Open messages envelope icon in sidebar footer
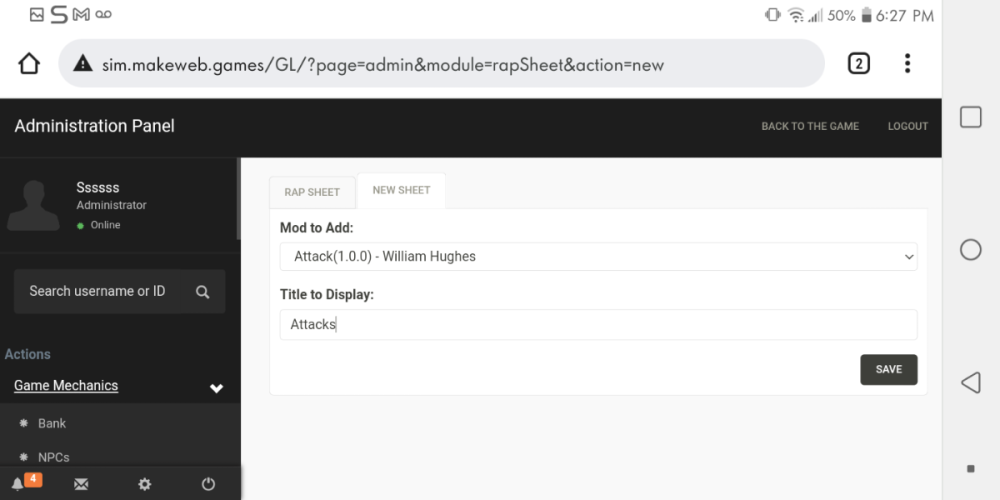This screenshot has width=1000, height=500. click(81, 484)
